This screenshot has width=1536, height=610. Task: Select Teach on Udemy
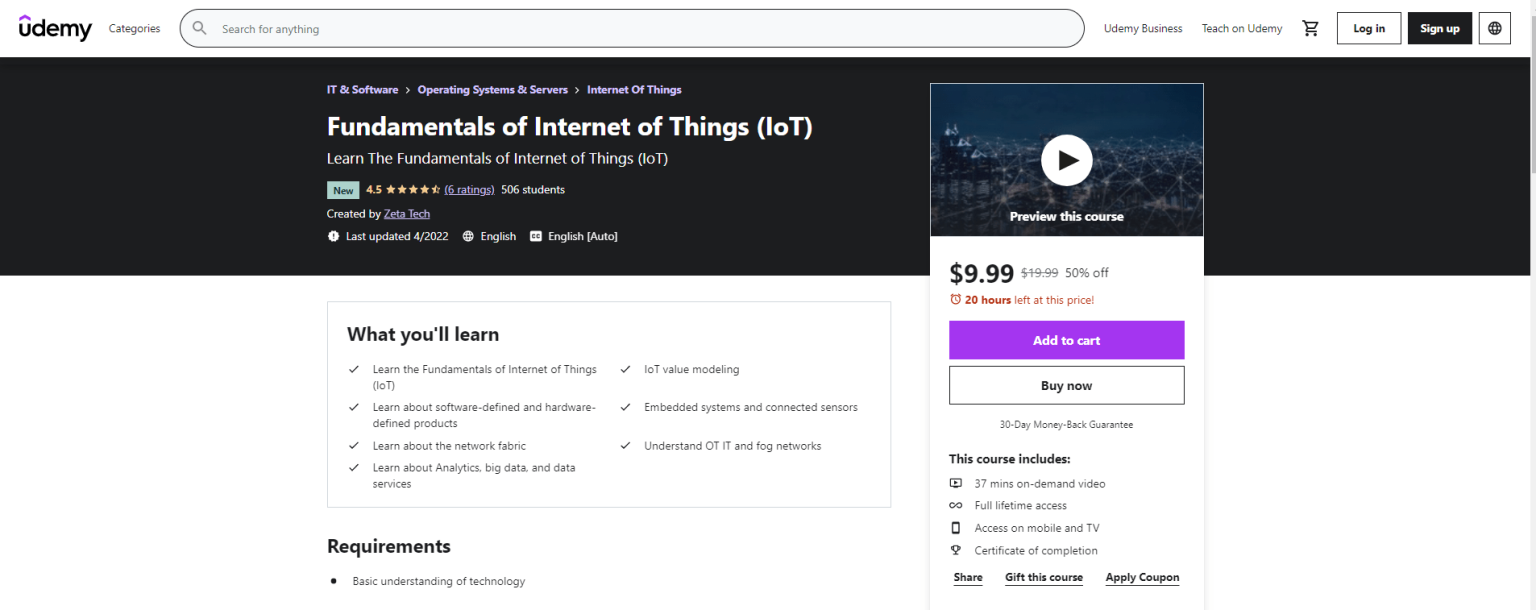[1241, 28]
